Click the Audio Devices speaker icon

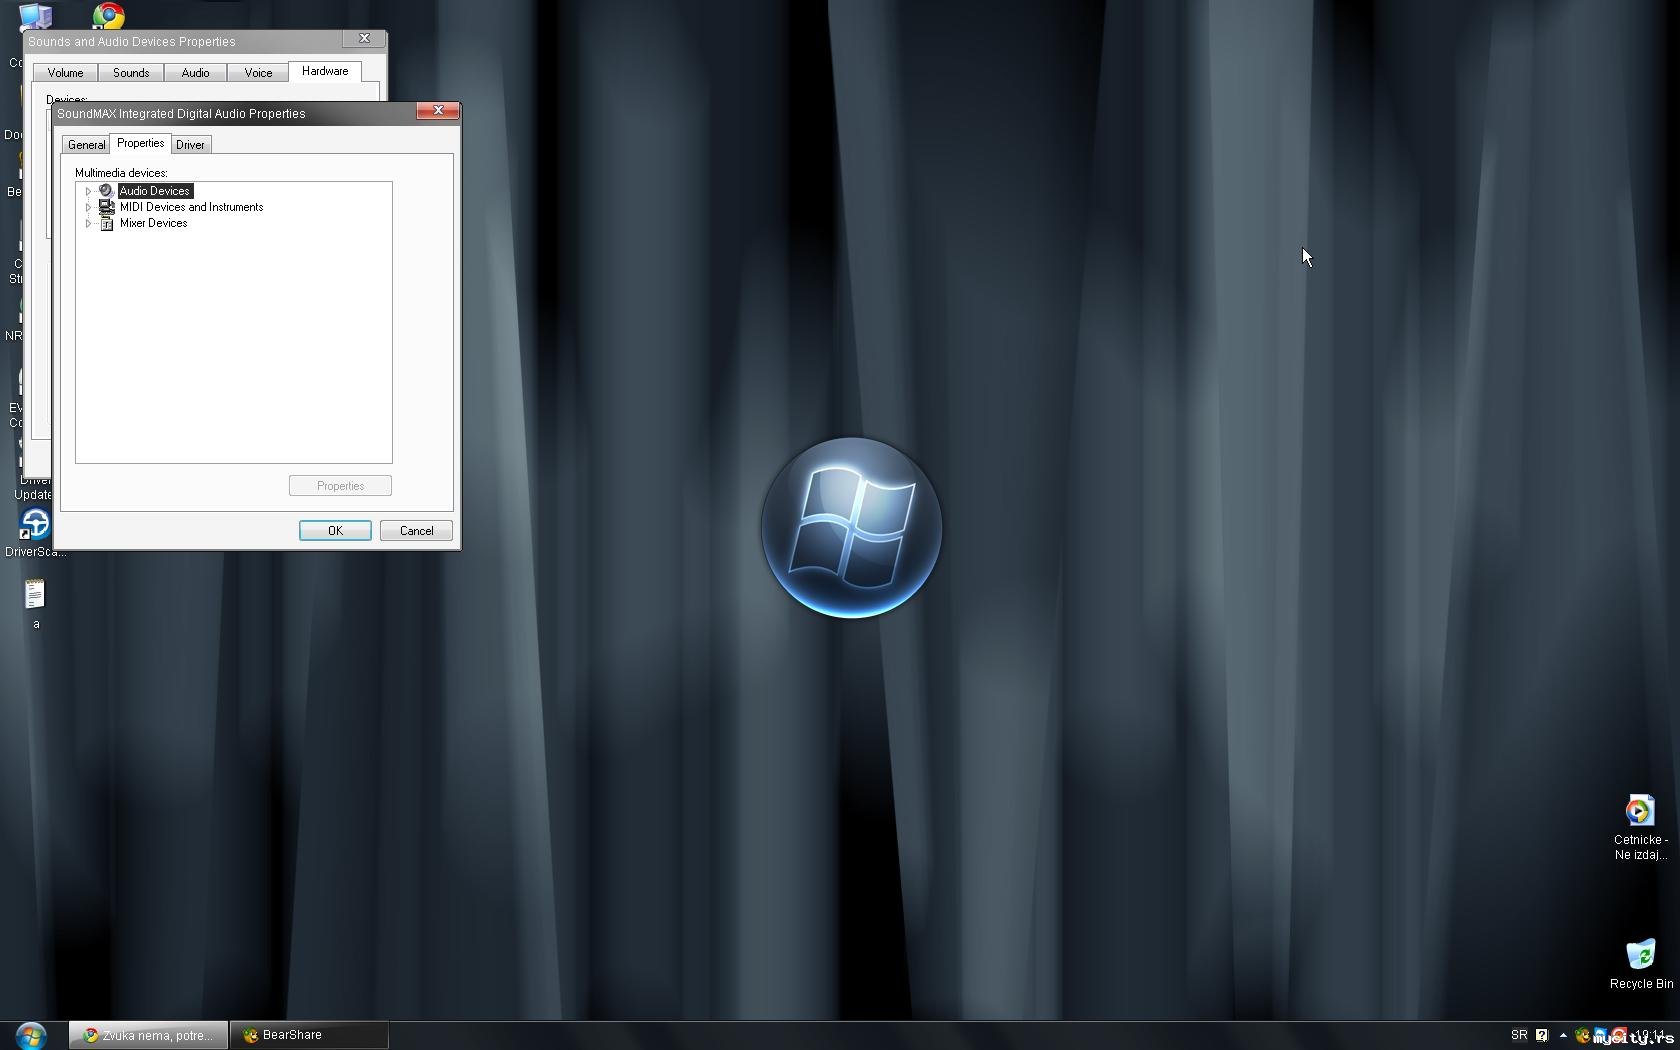(x=106, y=191)
